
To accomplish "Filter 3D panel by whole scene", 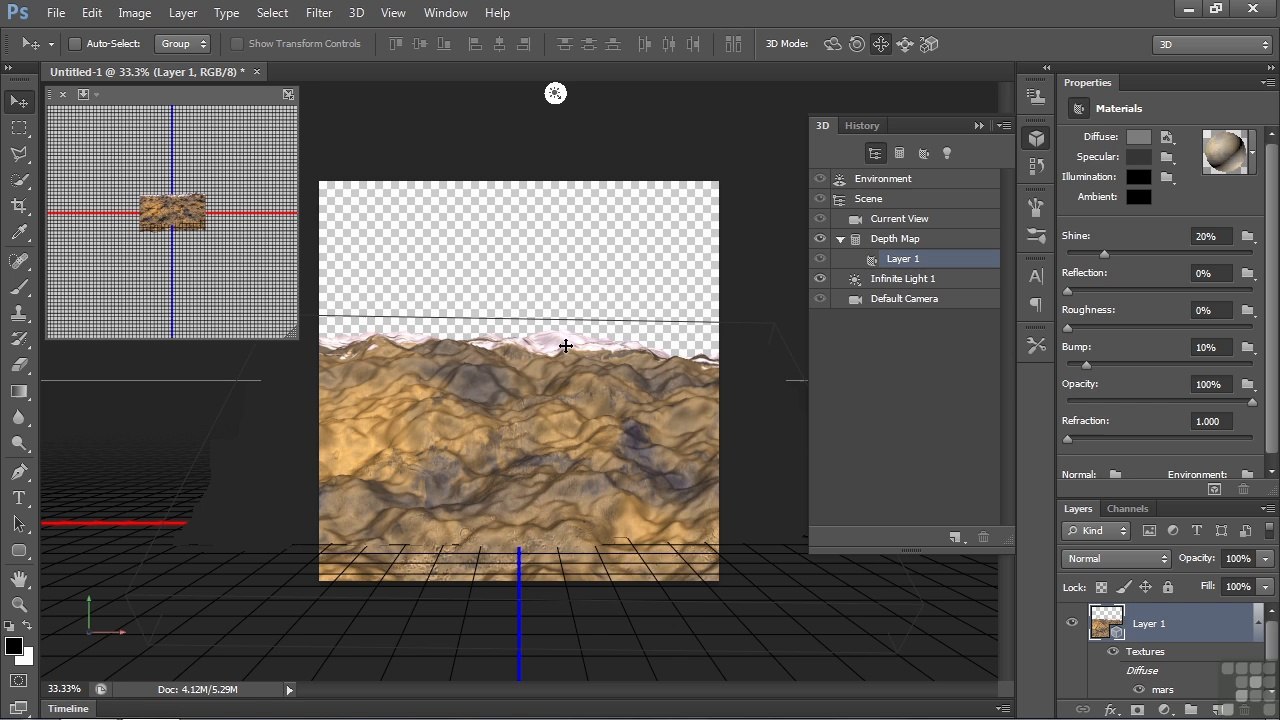I will point(875,153).
